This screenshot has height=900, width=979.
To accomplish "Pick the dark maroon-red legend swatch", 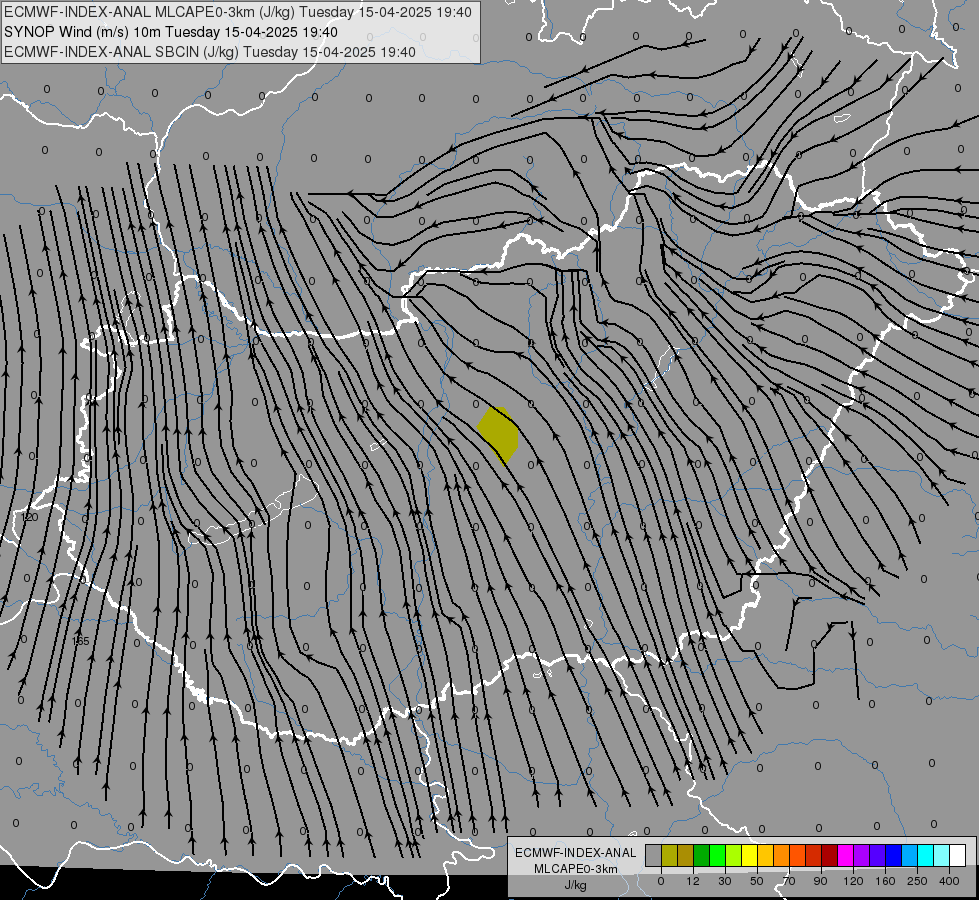I will tap(830, 855).
